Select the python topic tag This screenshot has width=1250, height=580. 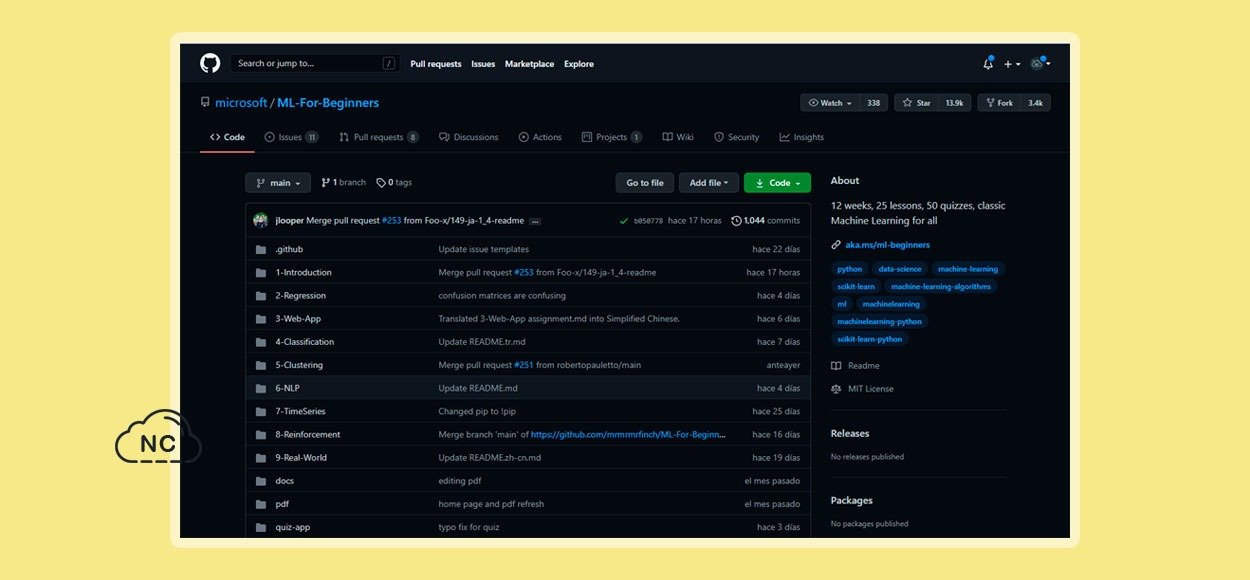[849, 269]
